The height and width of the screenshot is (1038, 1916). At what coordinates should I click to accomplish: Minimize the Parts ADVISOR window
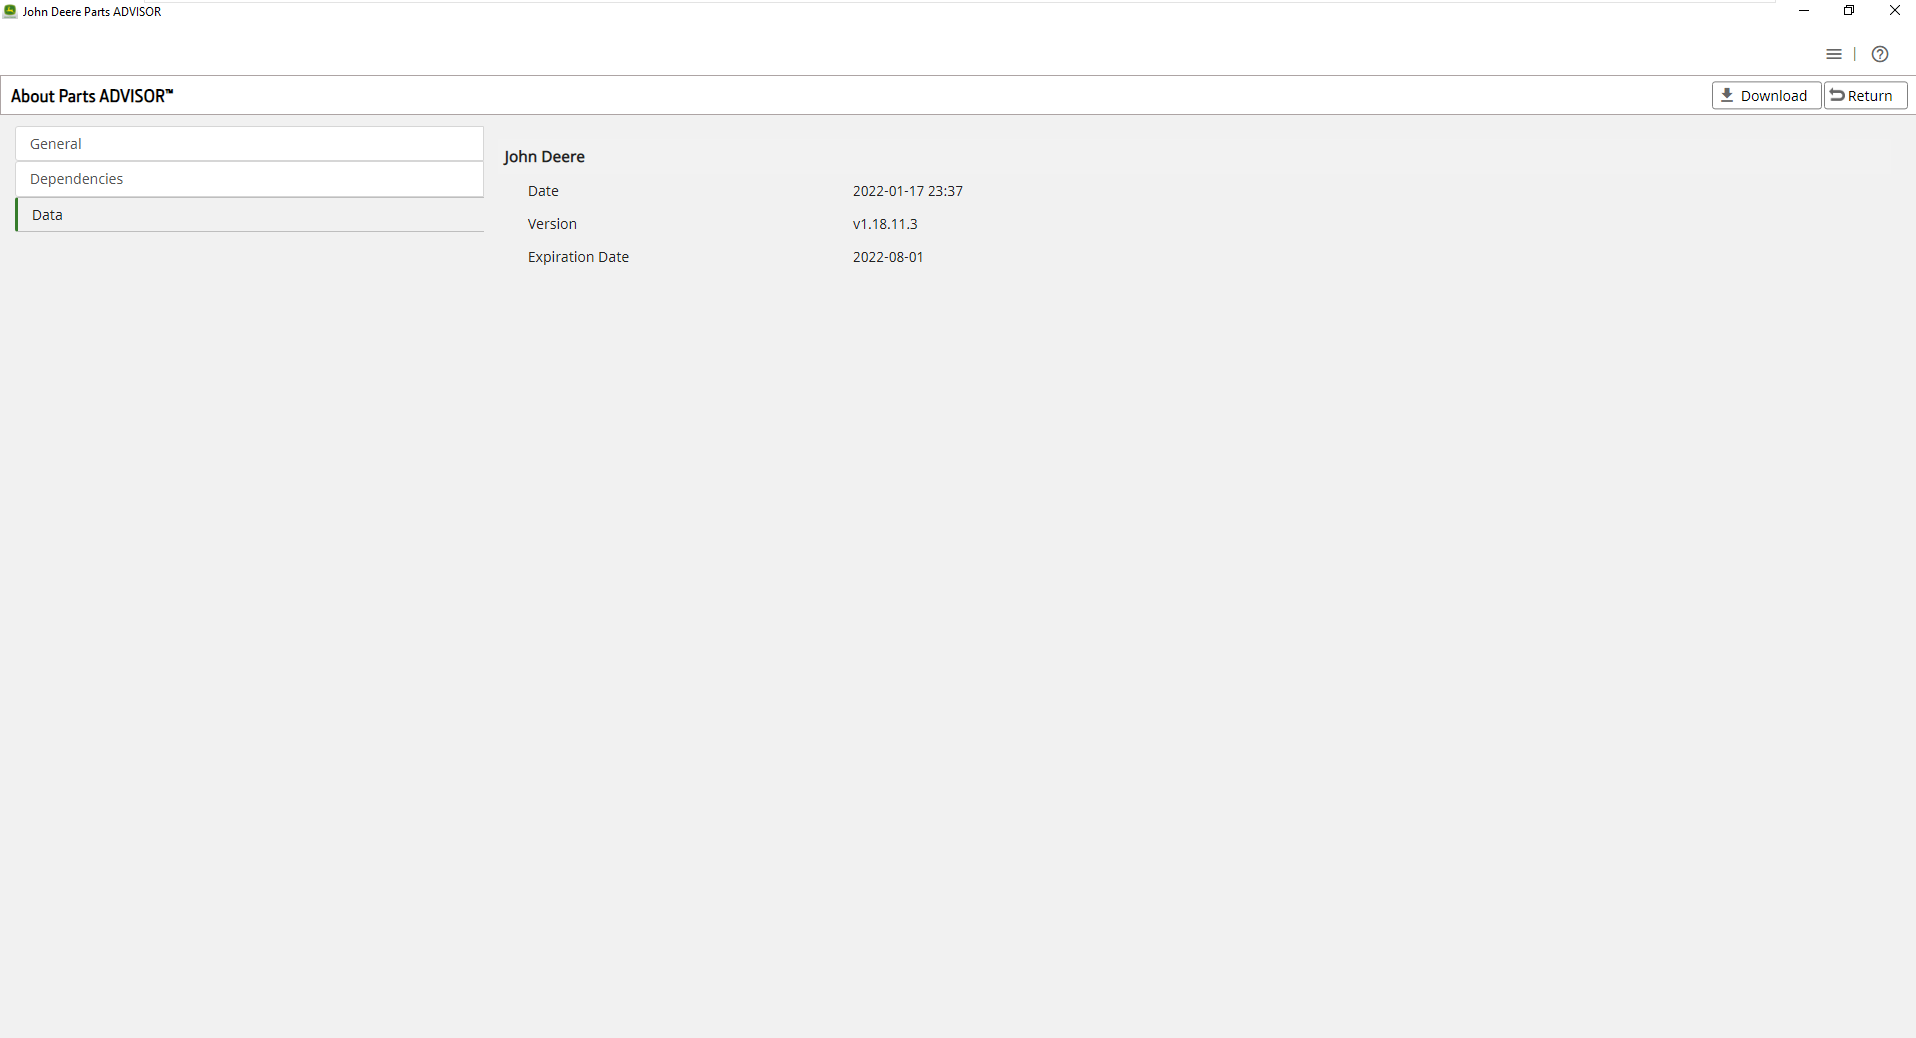[1804, 11]
